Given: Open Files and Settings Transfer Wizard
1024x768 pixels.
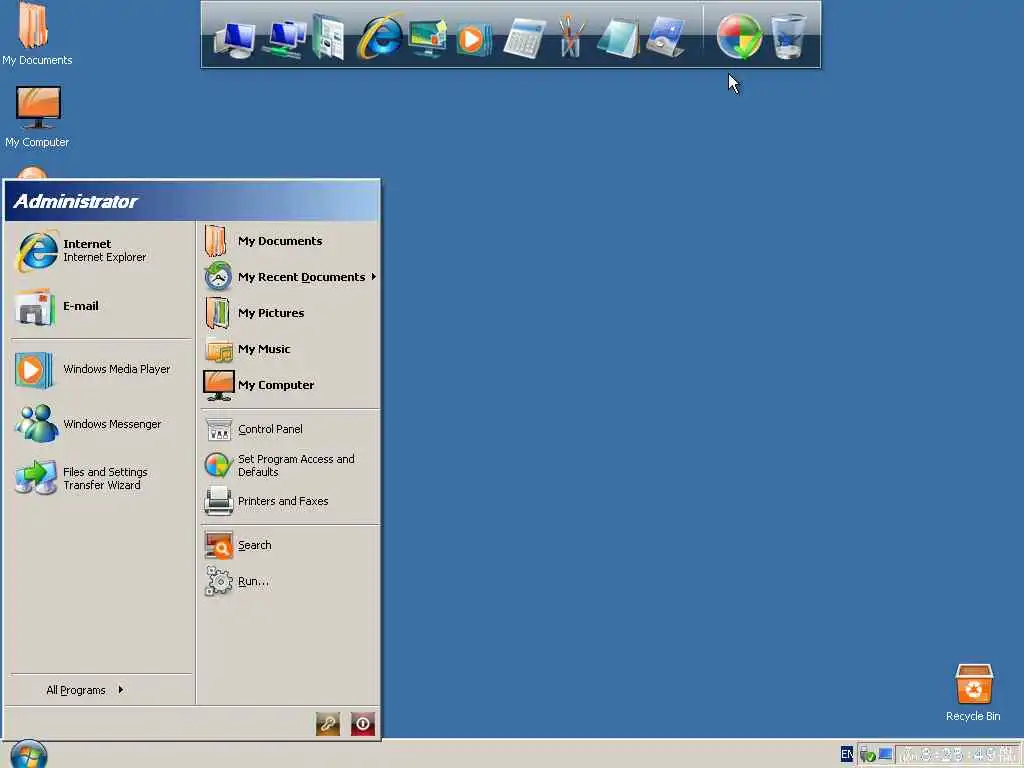Looking at the screenshot, I should (101, 479).
